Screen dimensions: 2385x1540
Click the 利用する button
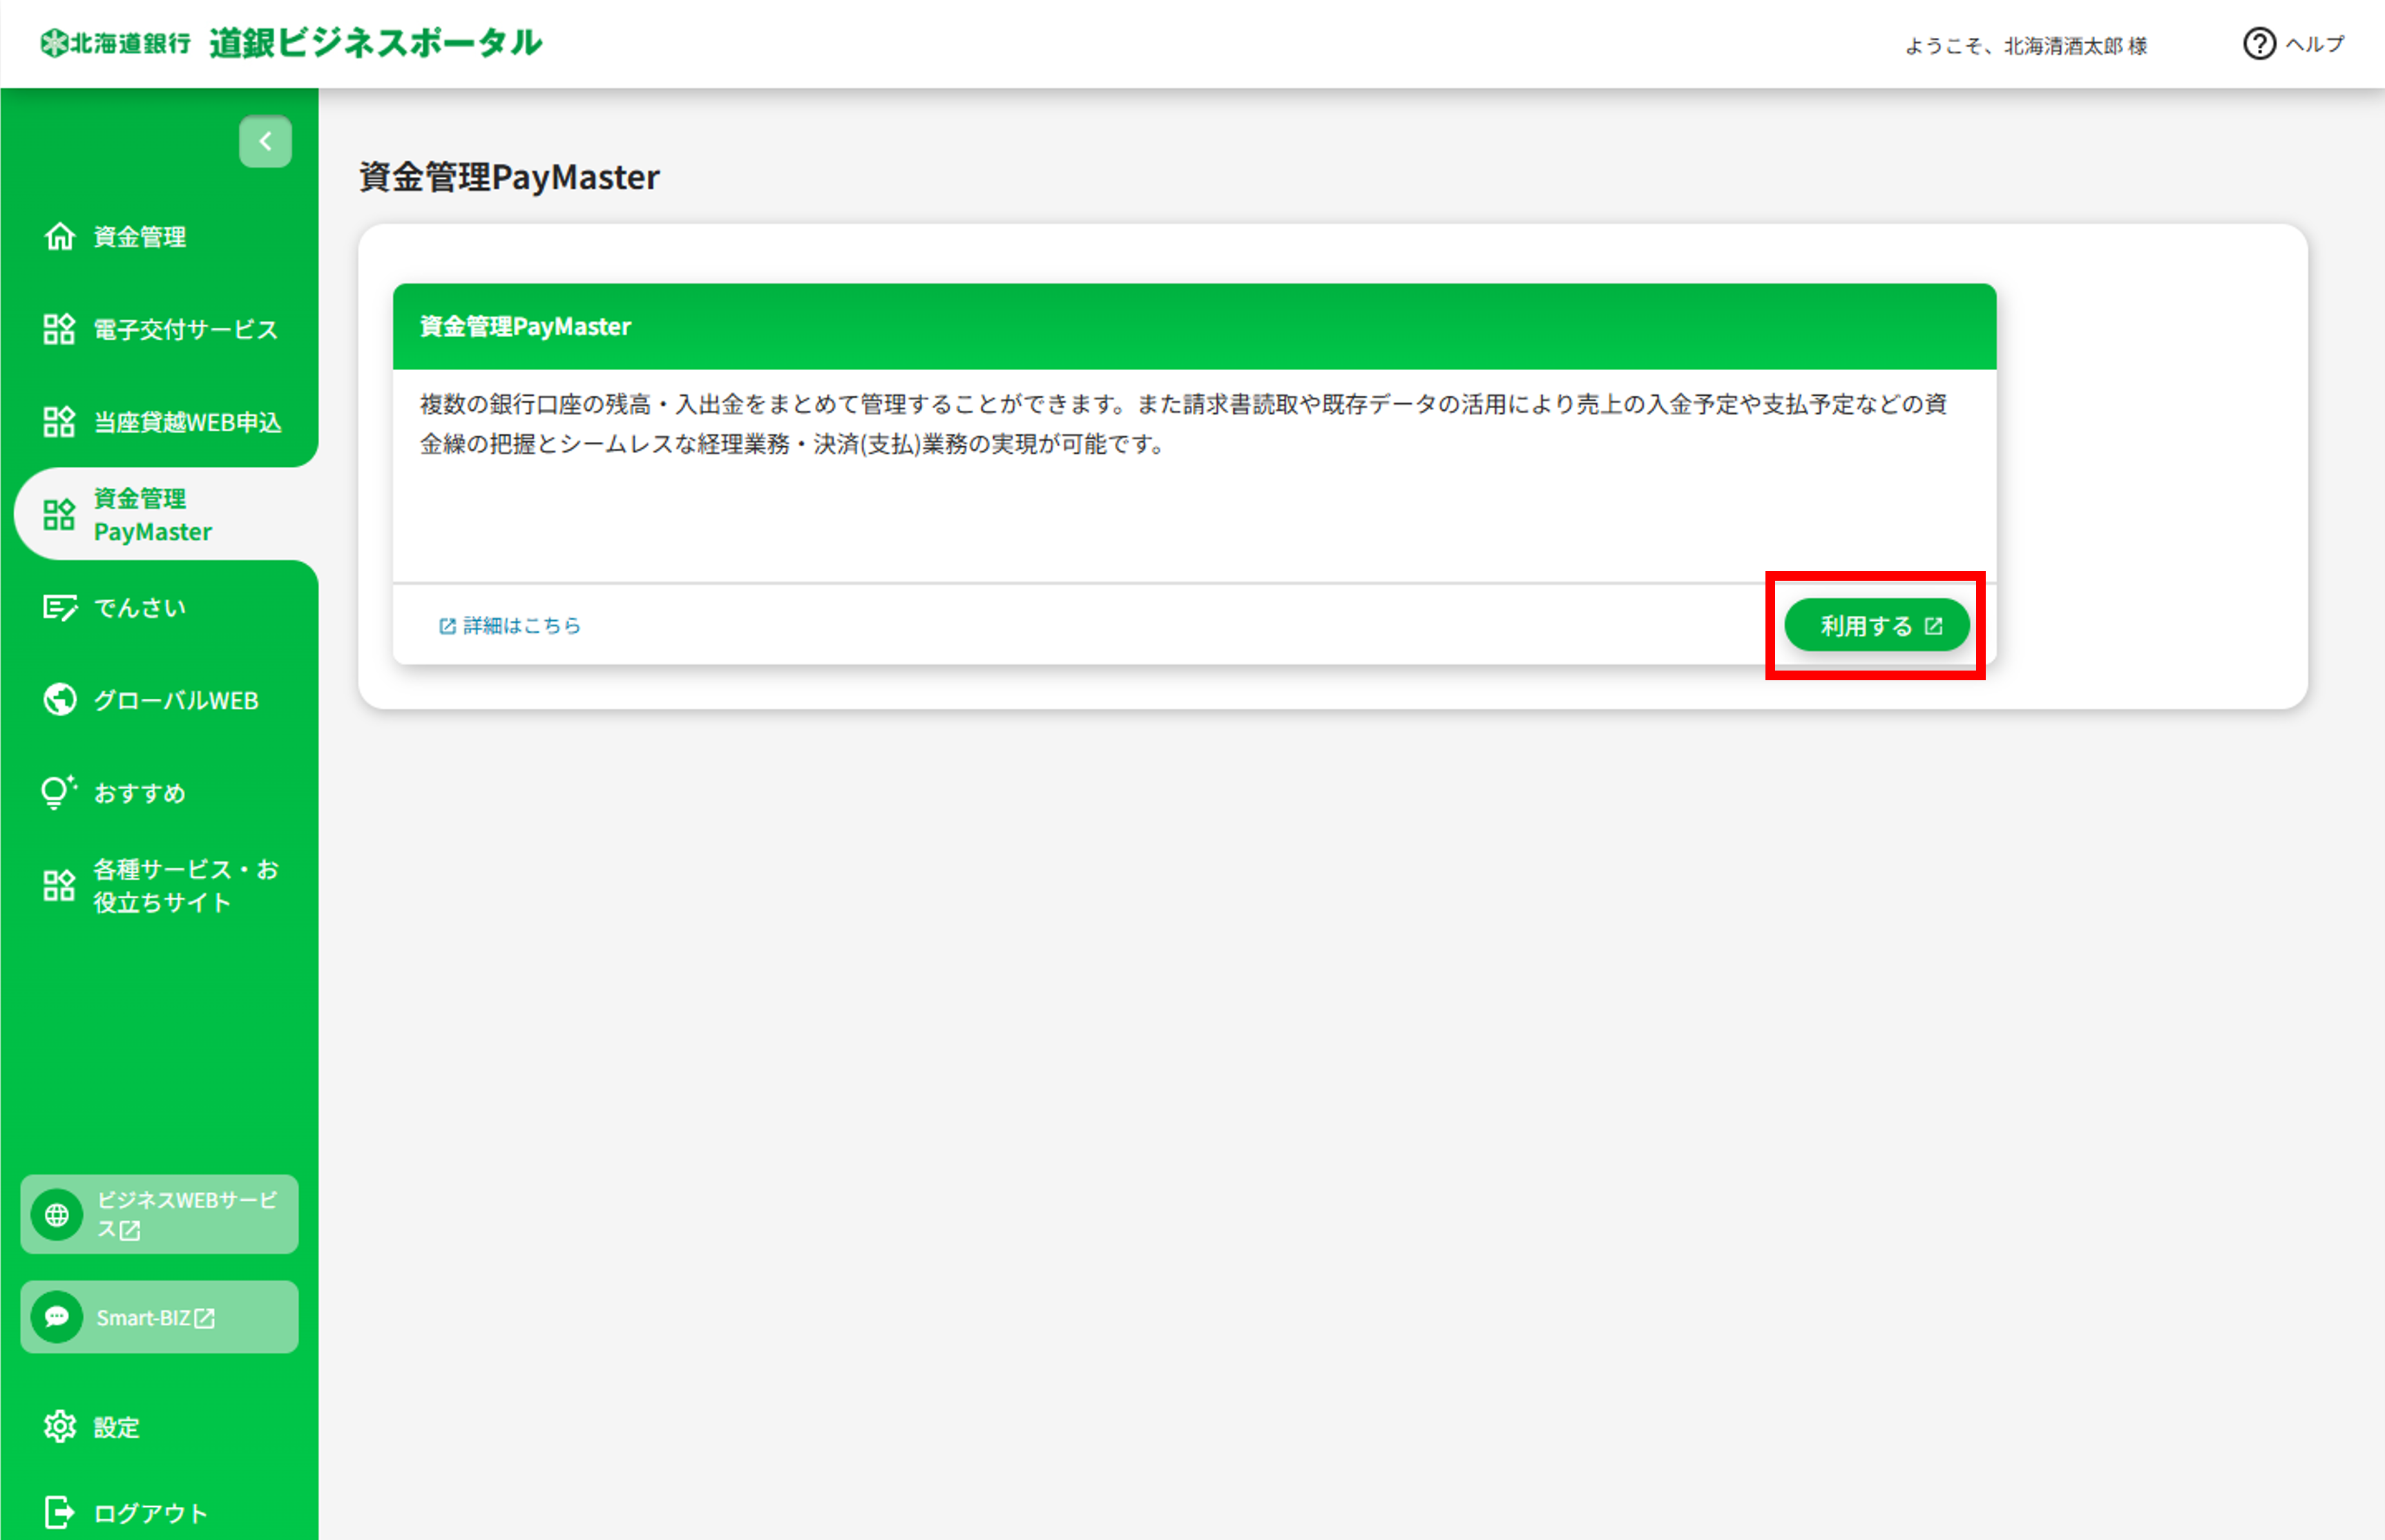1877,626
